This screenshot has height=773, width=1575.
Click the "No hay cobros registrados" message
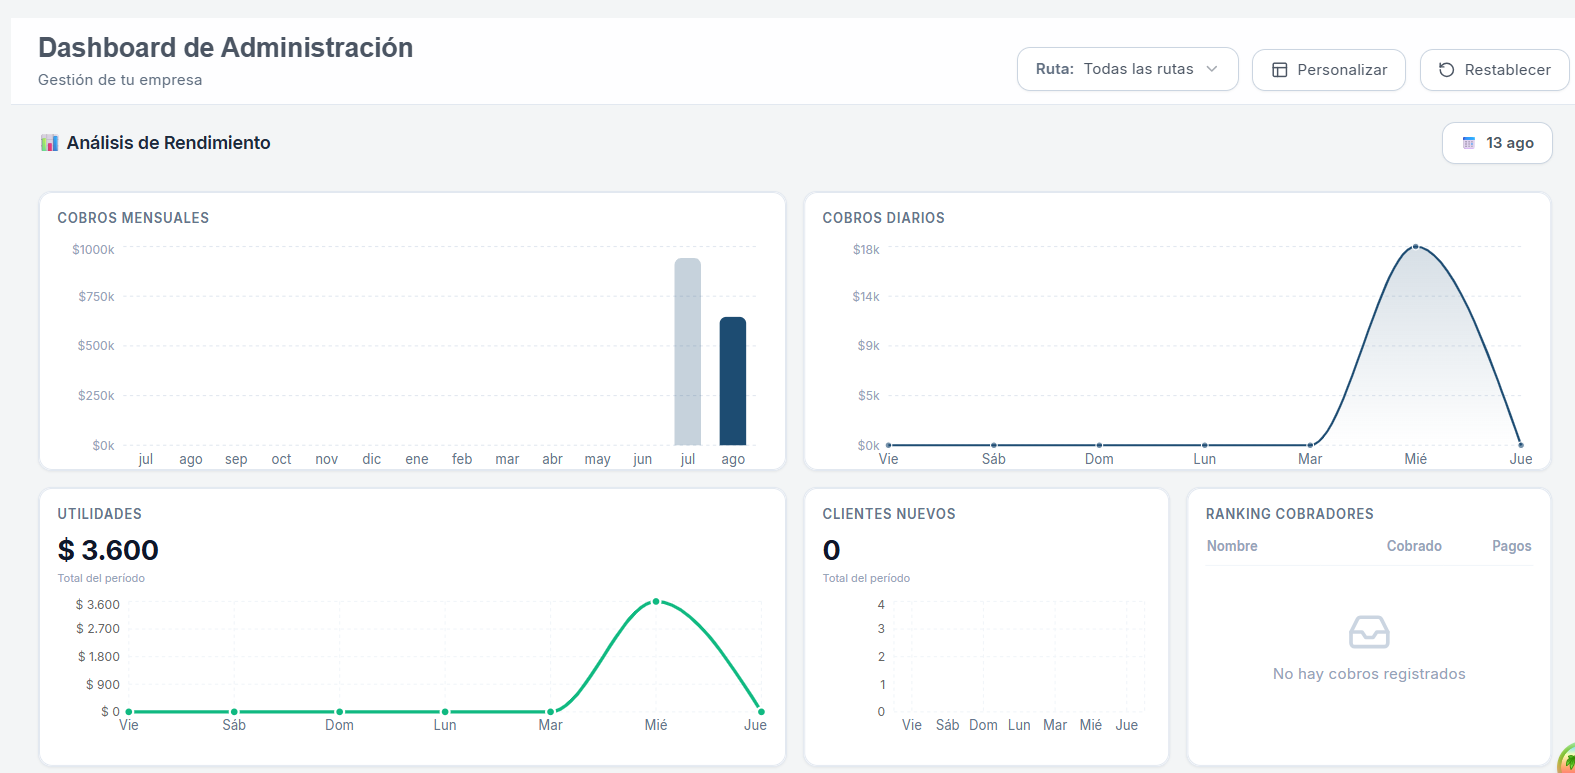tap(1369, 674)
